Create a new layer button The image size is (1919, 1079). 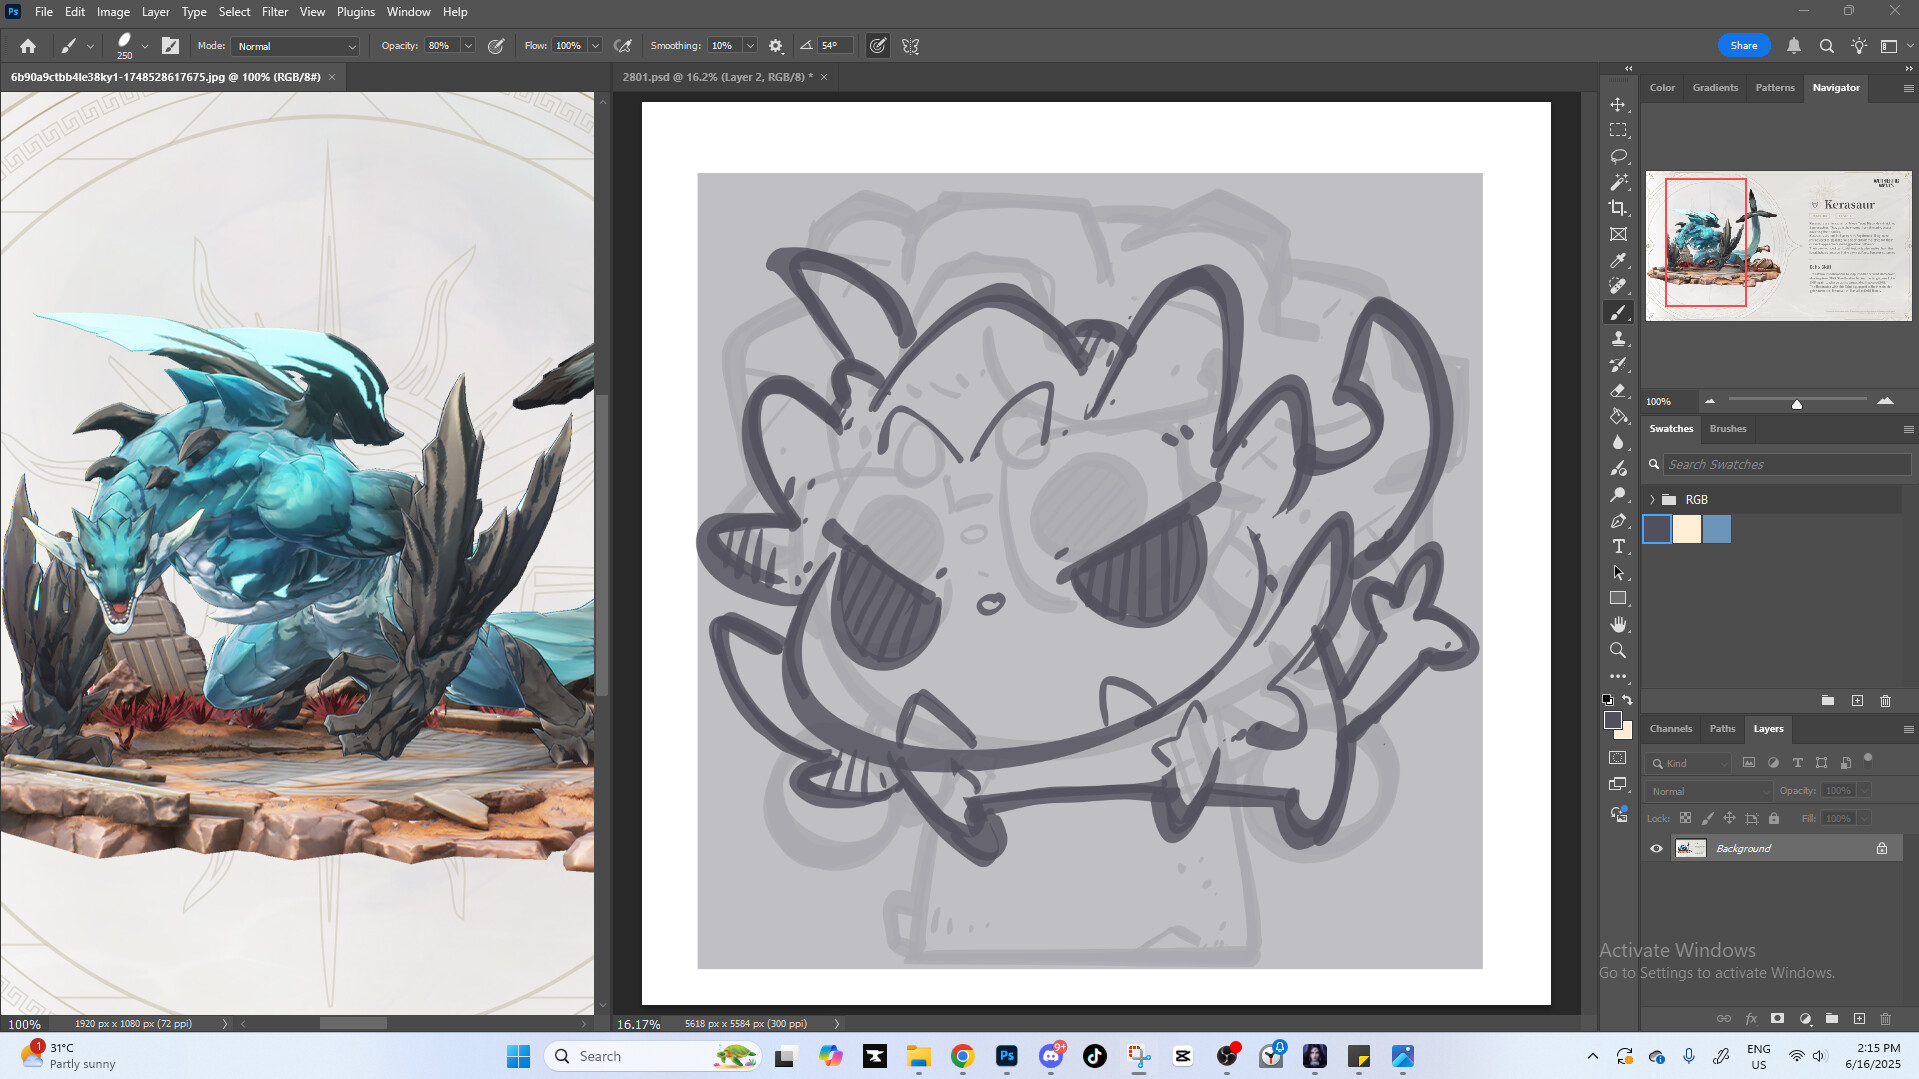pyautogui.click(x=1859, y=1019)
